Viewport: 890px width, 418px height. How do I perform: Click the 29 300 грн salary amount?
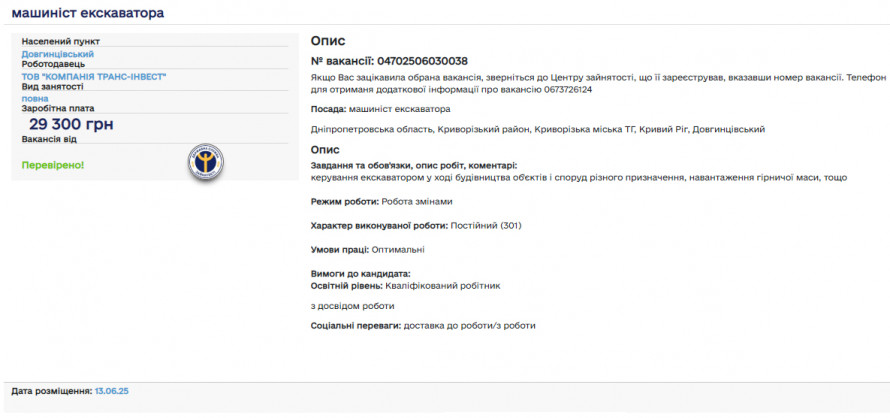pos(71,124)
